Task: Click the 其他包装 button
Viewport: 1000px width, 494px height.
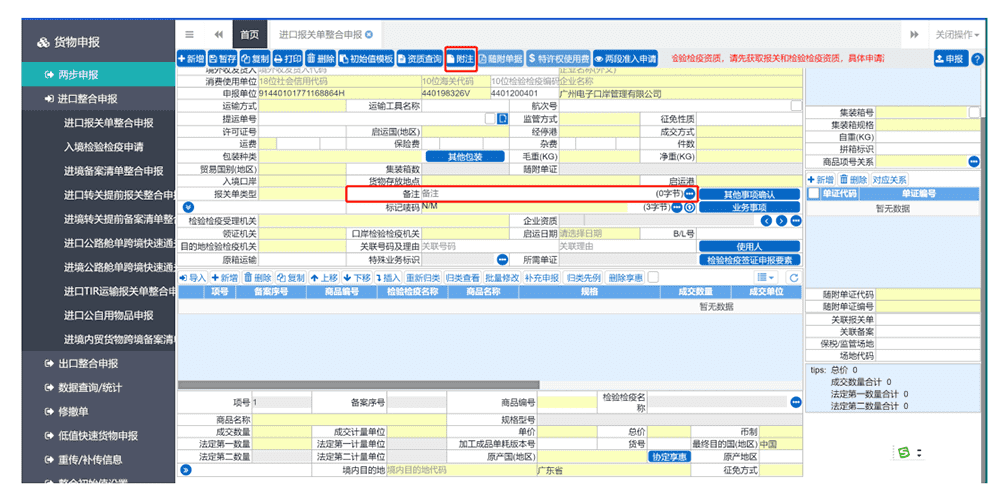Action: pos(465,157)
